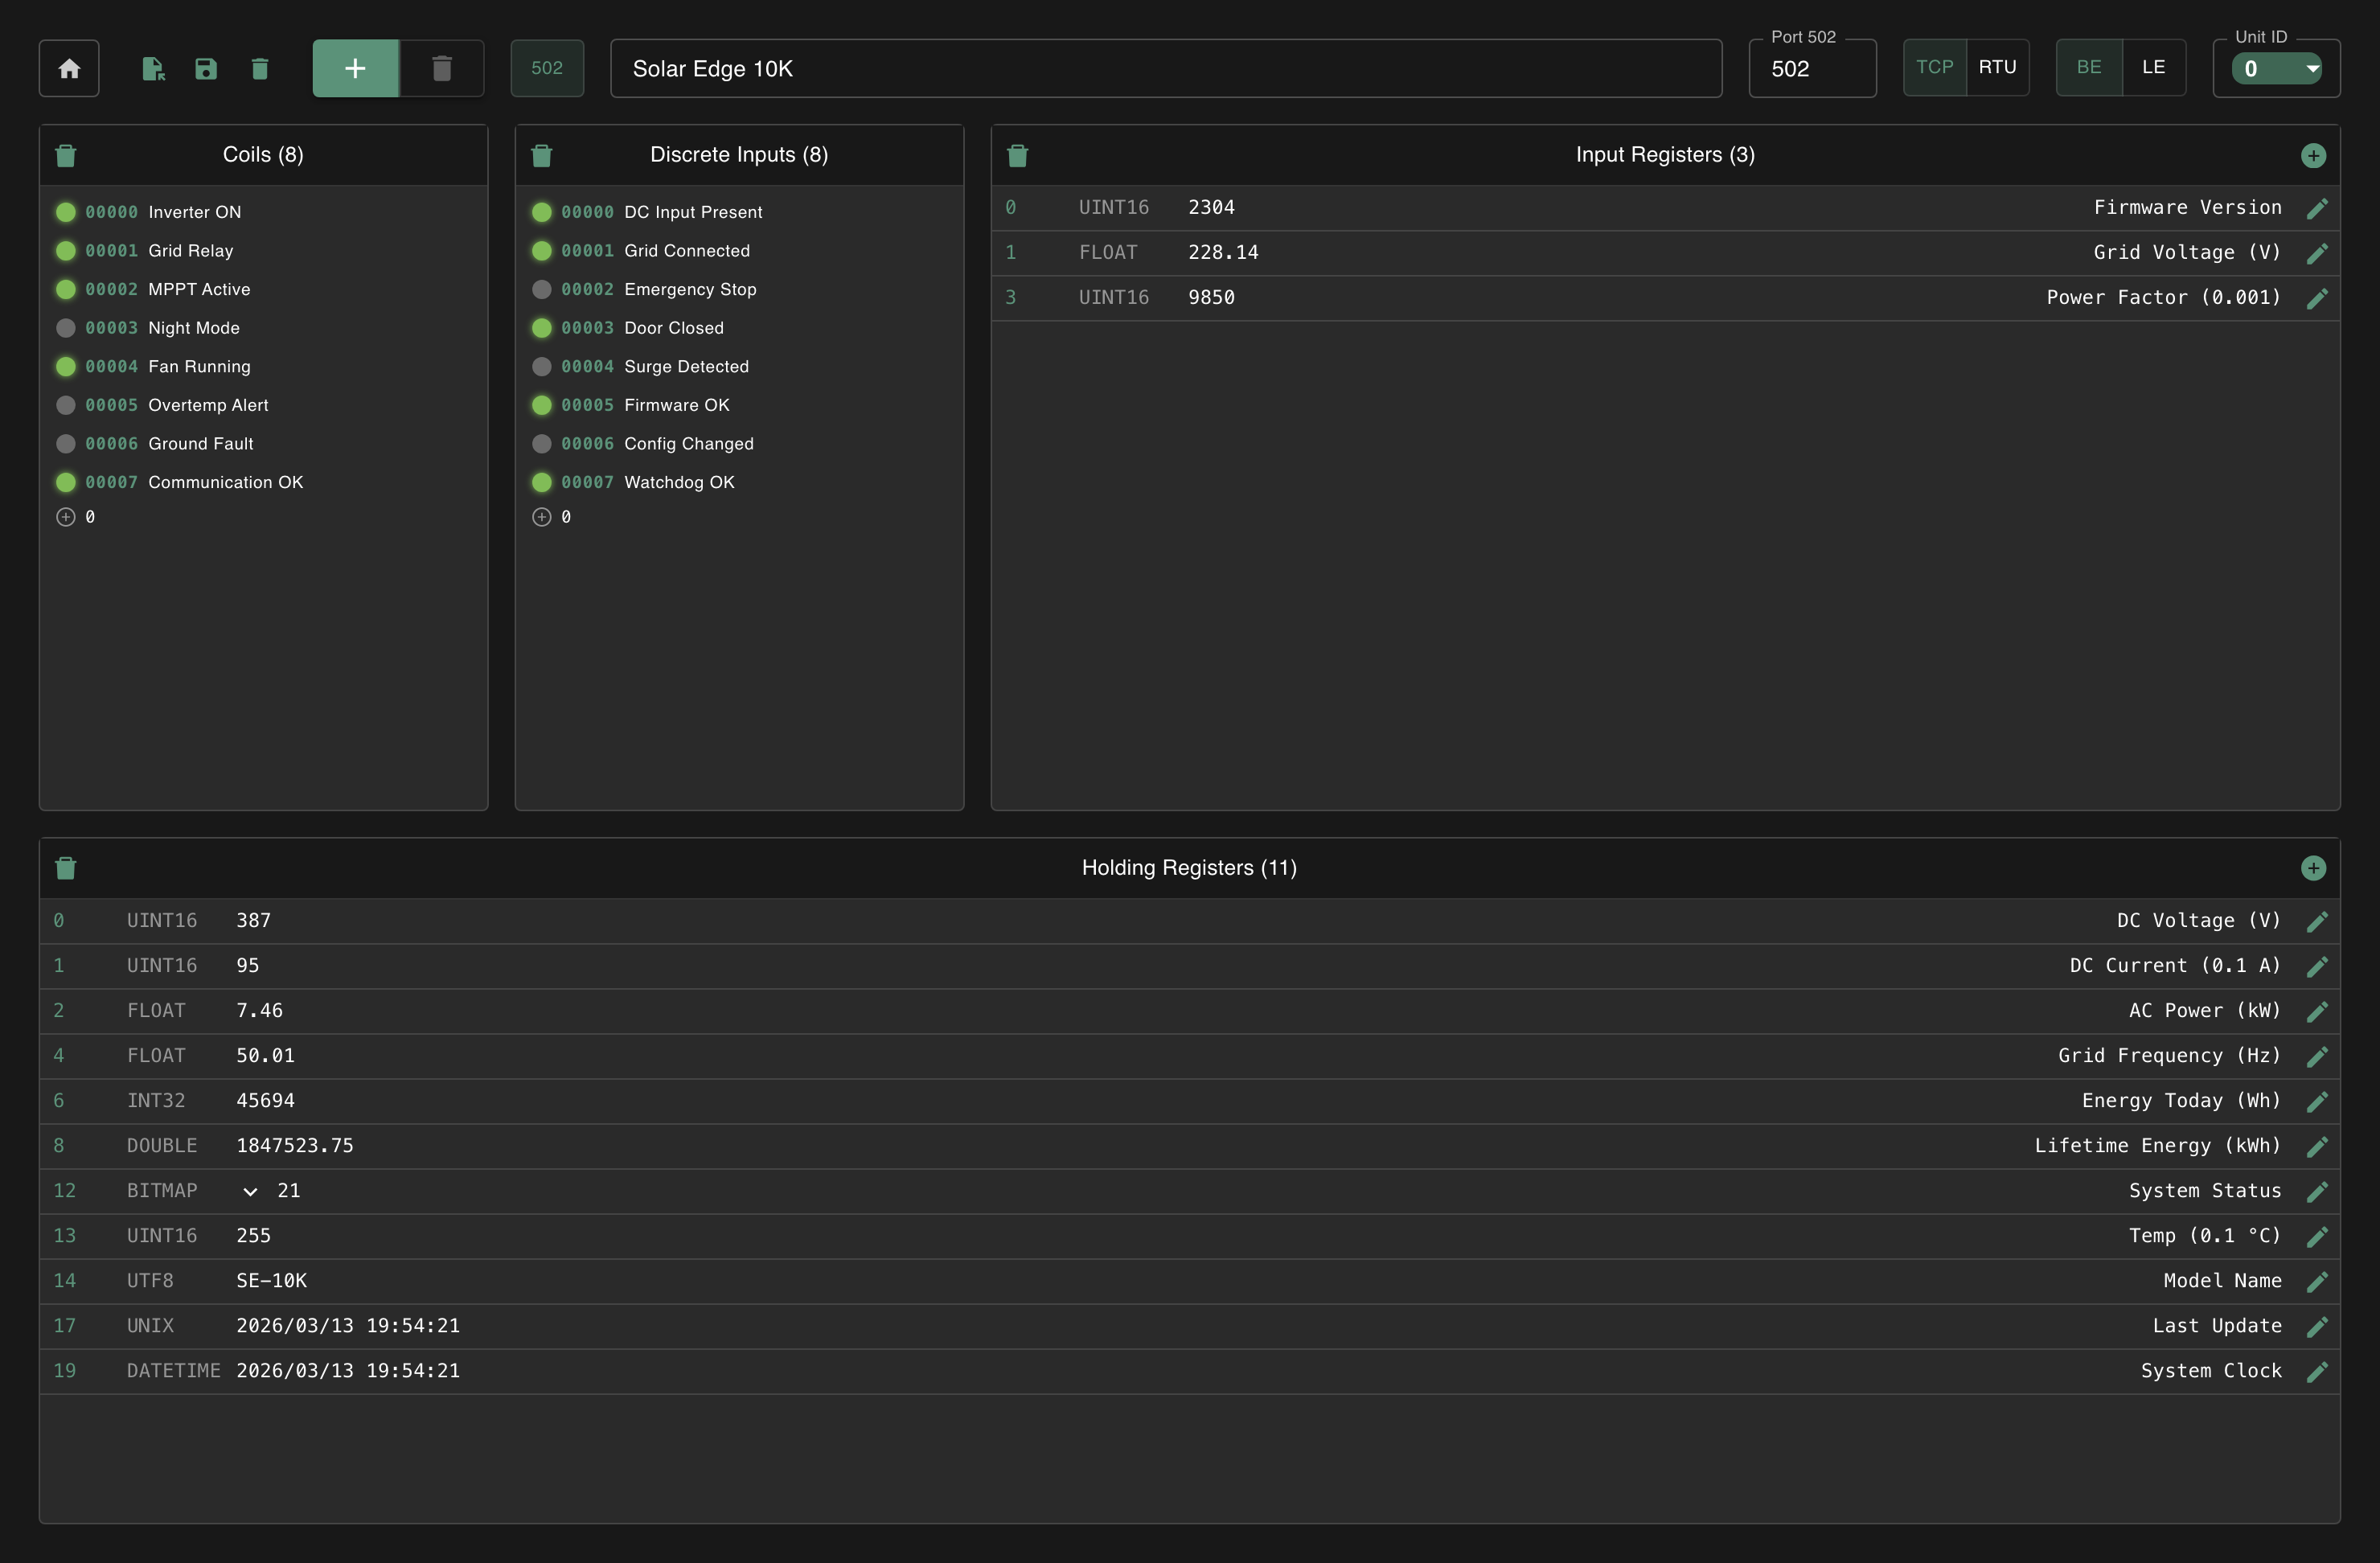Expand the System Status bitmap chevron
The width and height of the screenshot is (2380, 1563).
click(x=250, y=1191)
